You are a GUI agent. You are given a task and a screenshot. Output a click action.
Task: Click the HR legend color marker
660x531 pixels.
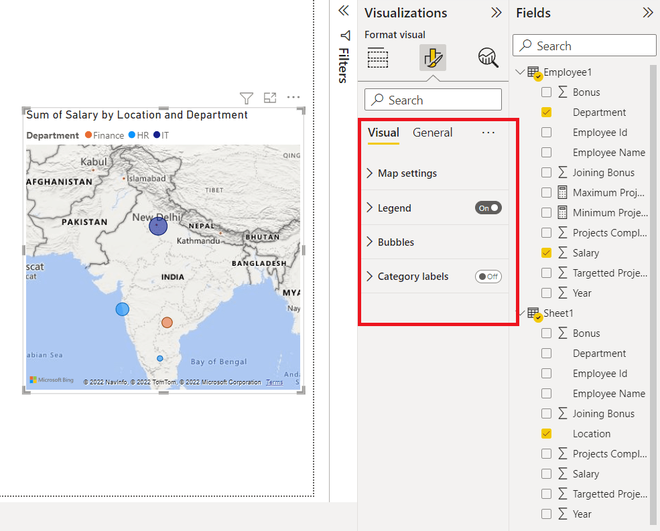(132, 135)
